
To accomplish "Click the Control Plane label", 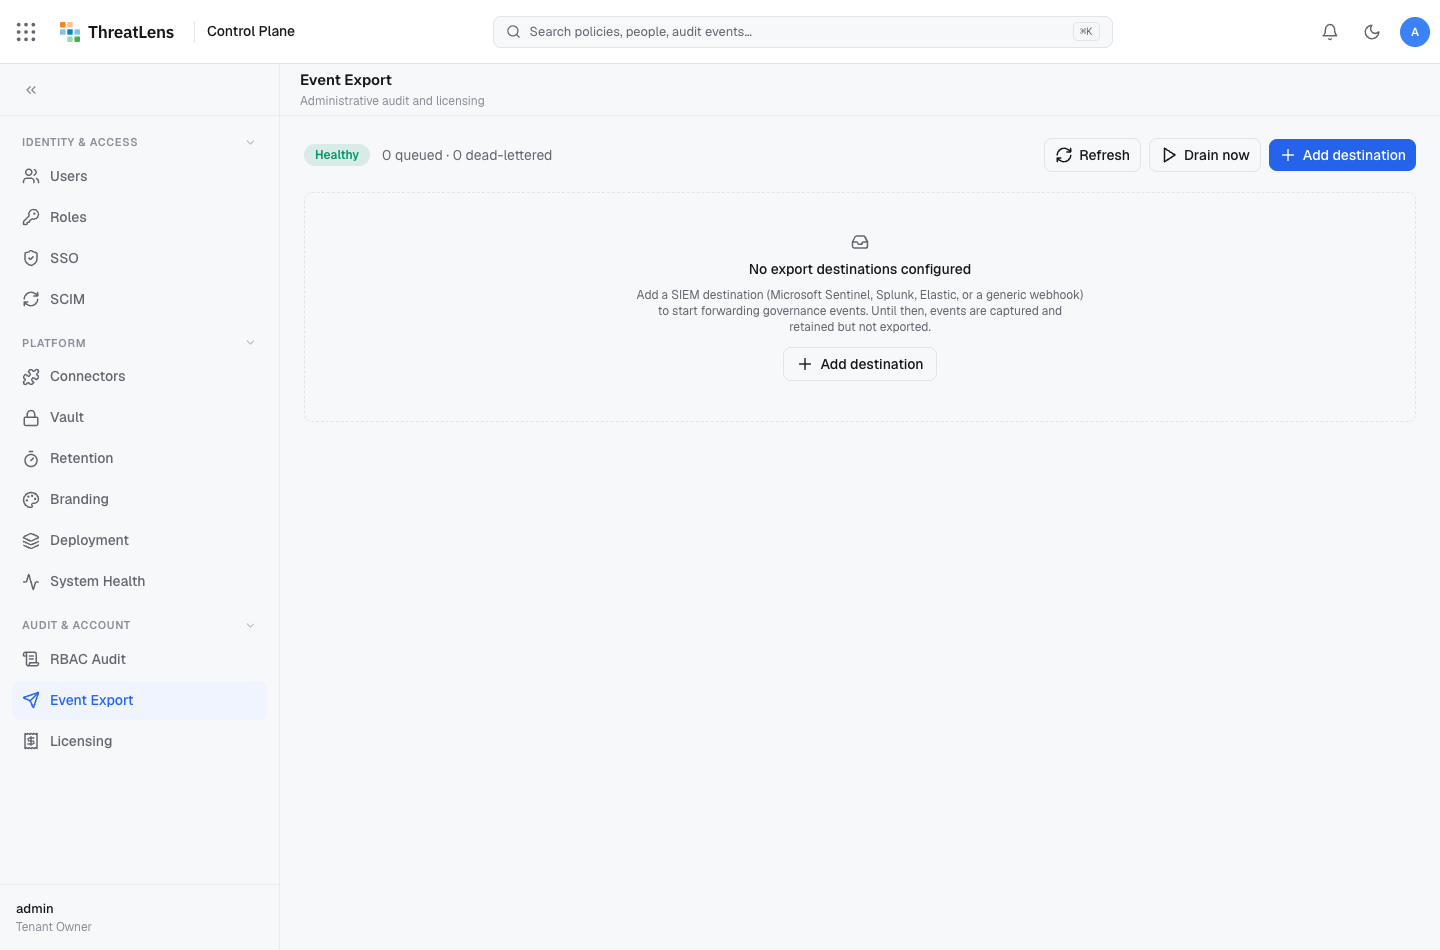I will tap(251, 31).
